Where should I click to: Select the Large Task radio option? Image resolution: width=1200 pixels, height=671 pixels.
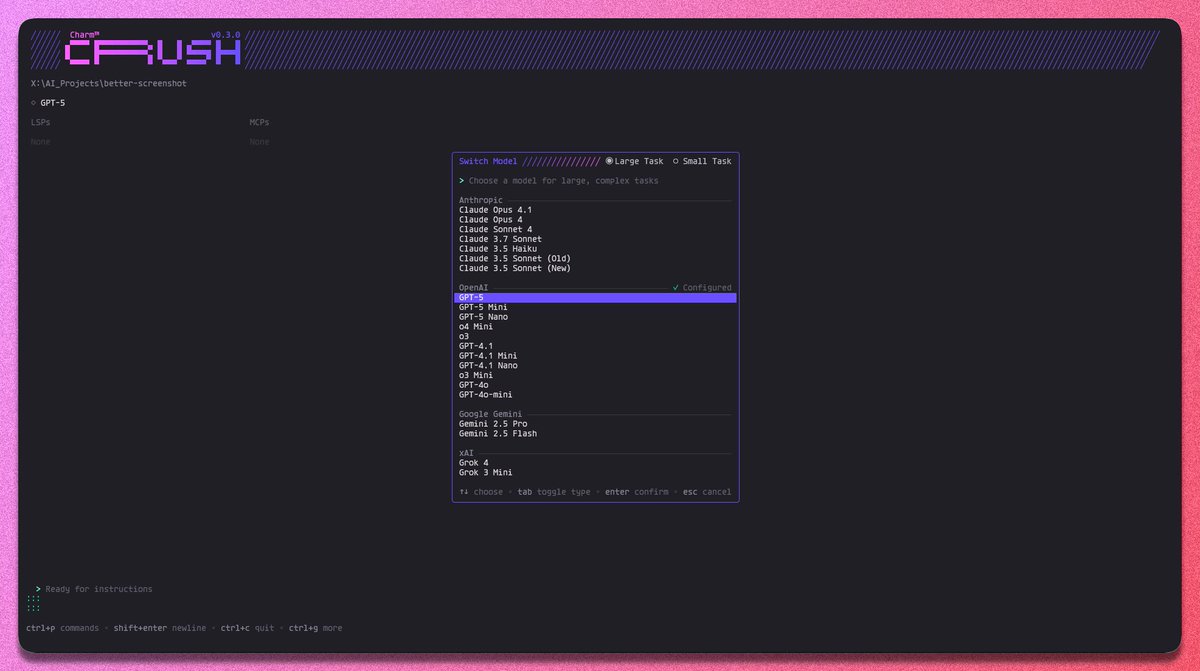pos(634,161)
